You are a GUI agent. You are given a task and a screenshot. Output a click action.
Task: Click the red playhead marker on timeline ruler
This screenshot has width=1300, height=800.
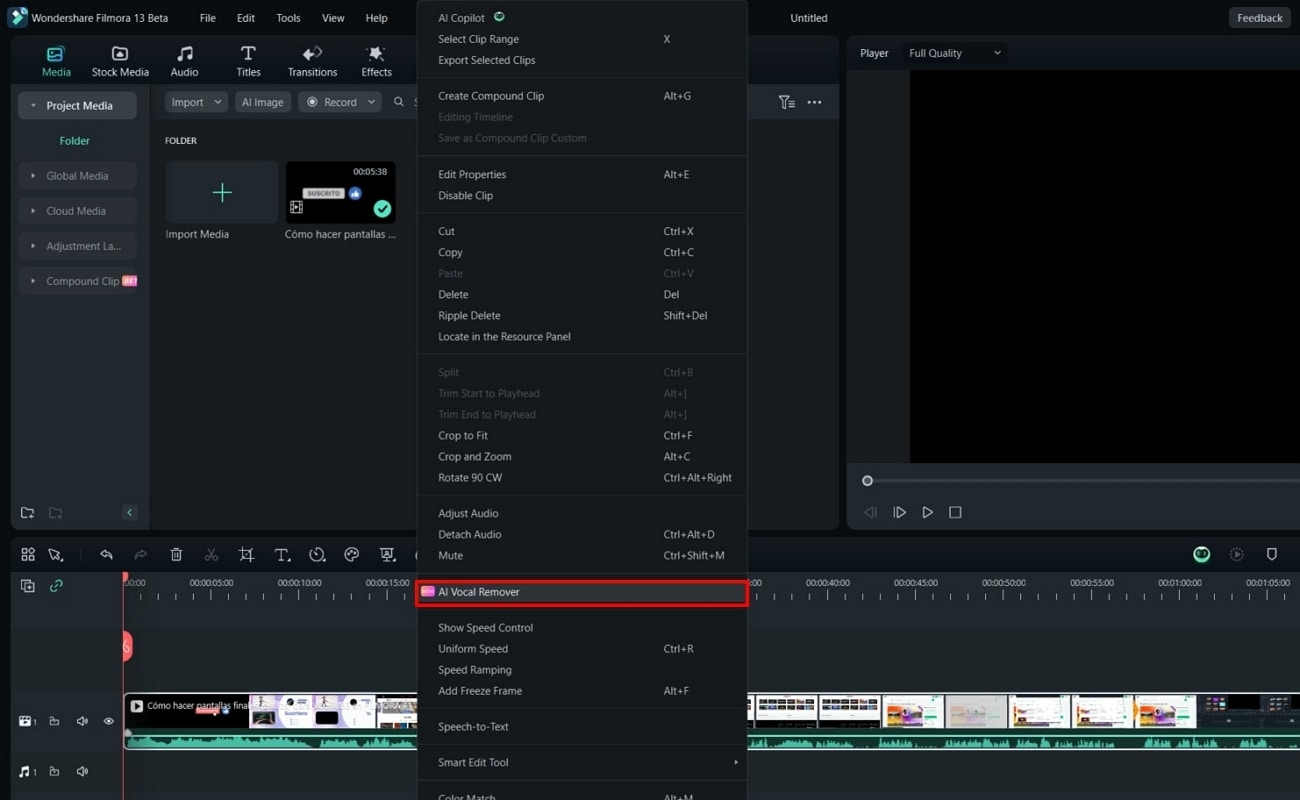pos(126,578)
